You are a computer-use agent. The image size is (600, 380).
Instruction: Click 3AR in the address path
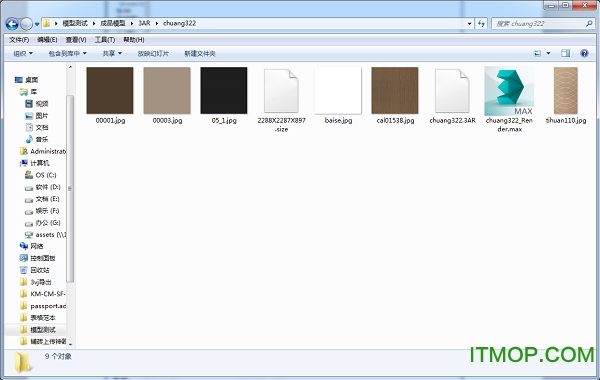point(144,23)
